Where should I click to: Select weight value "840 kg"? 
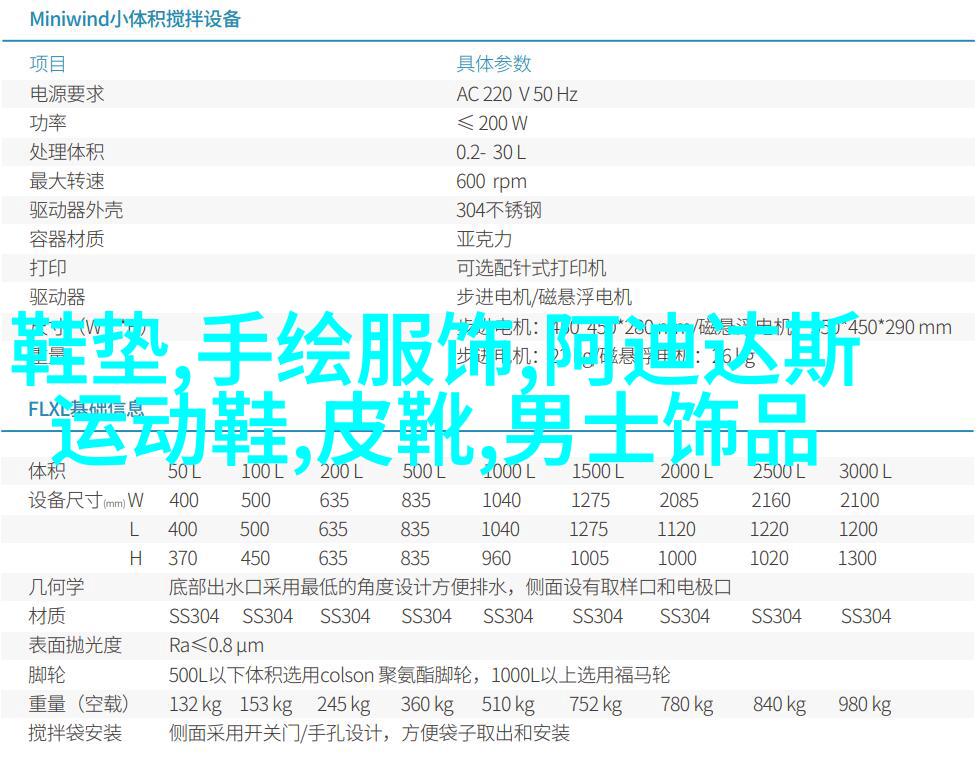coord(779,705)
